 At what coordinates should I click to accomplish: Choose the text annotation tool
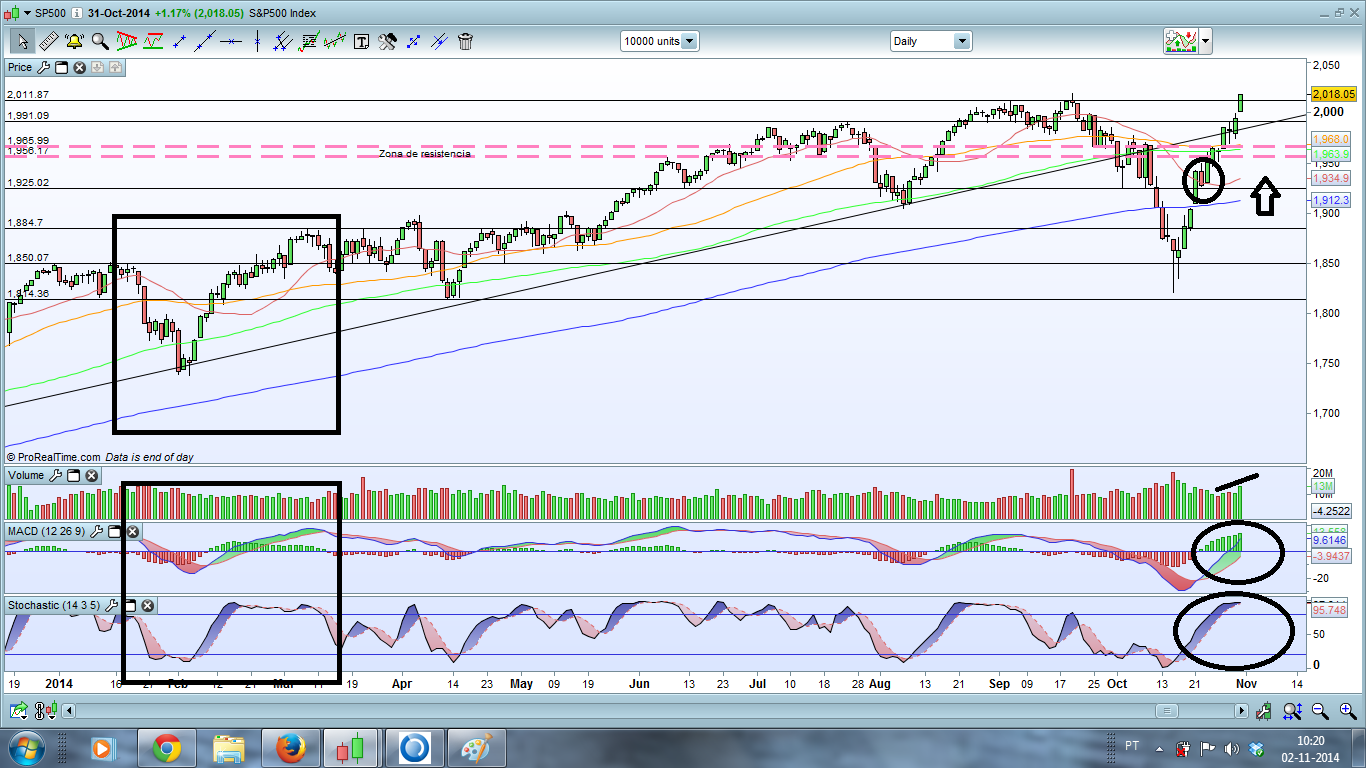coord(361,41)
